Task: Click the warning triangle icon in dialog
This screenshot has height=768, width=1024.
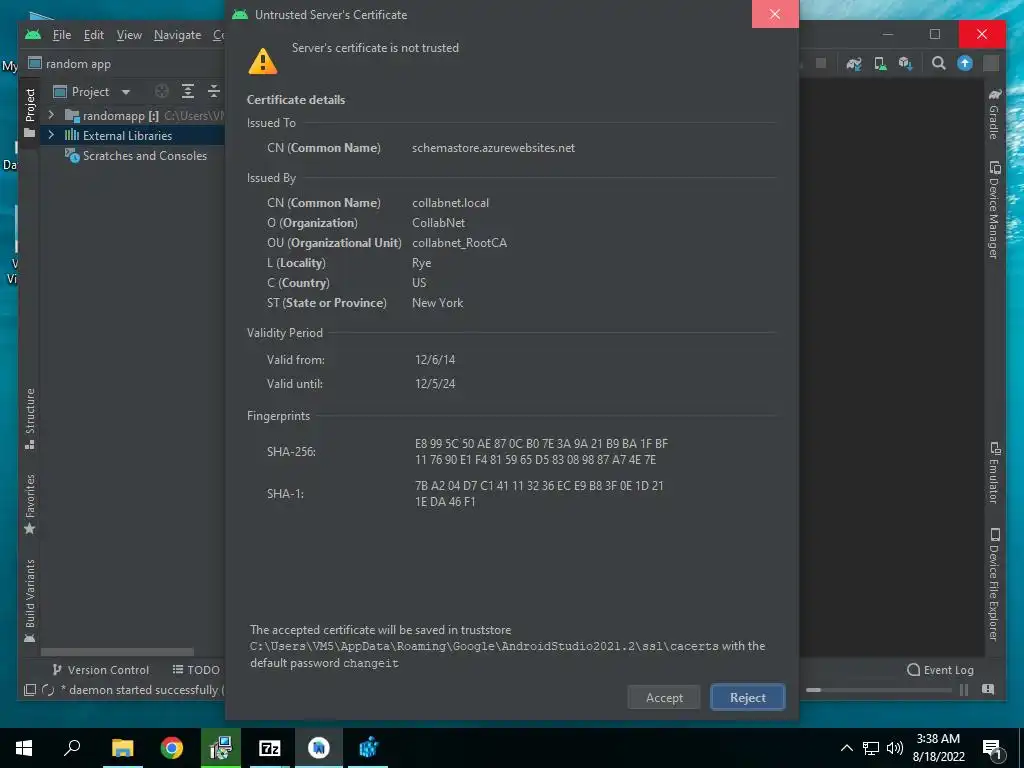Action: [263, 61]
